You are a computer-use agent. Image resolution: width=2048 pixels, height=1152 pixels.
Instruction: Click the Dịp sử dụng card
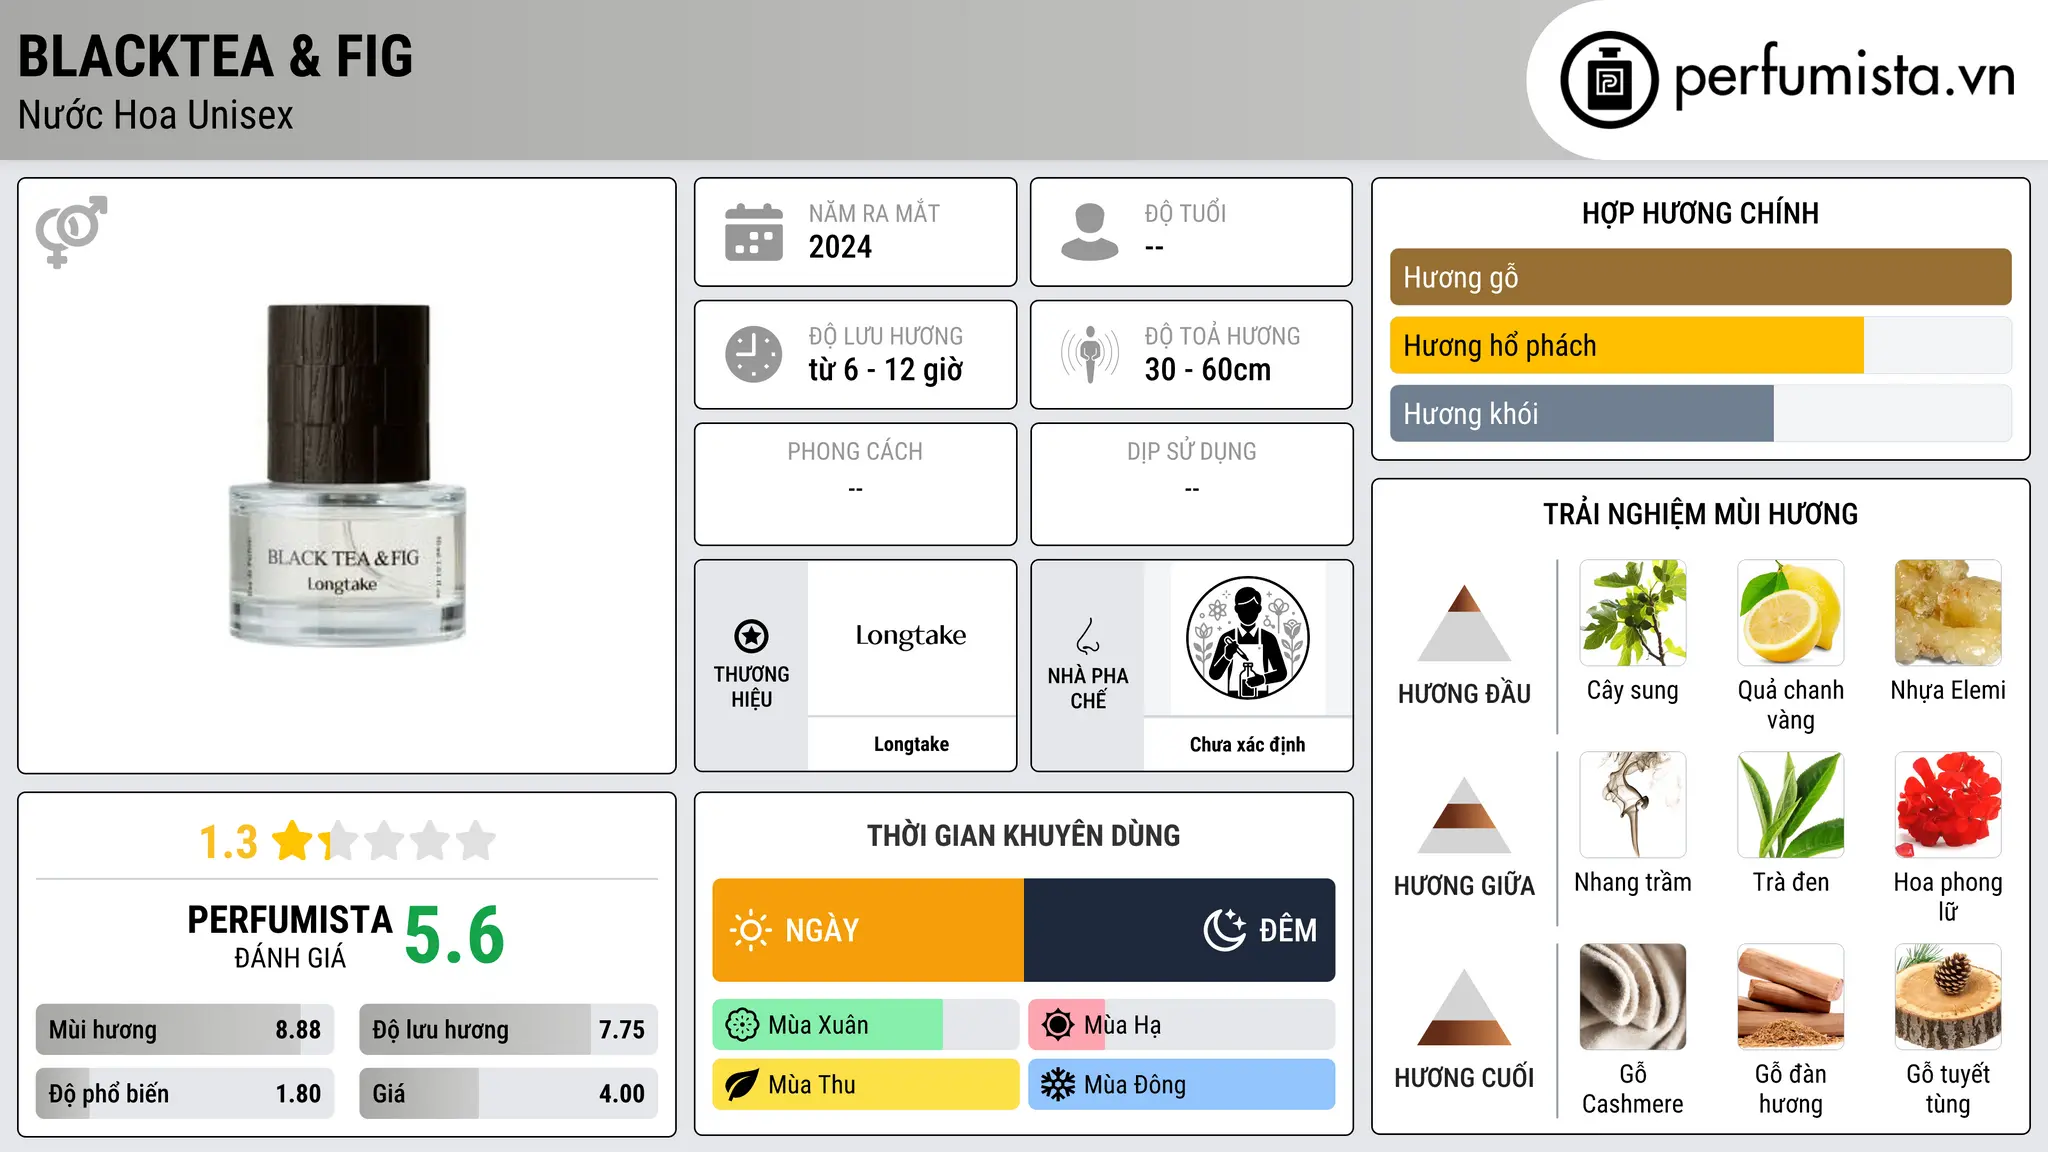tap(1191, 484)
